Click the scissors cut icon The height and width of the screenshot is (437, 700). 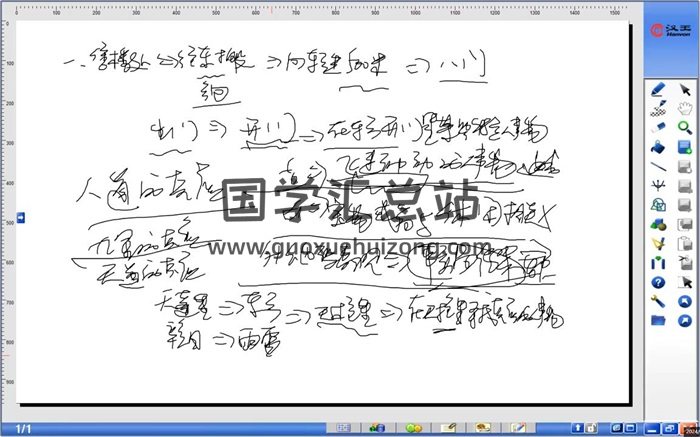[x=685, y=263]
